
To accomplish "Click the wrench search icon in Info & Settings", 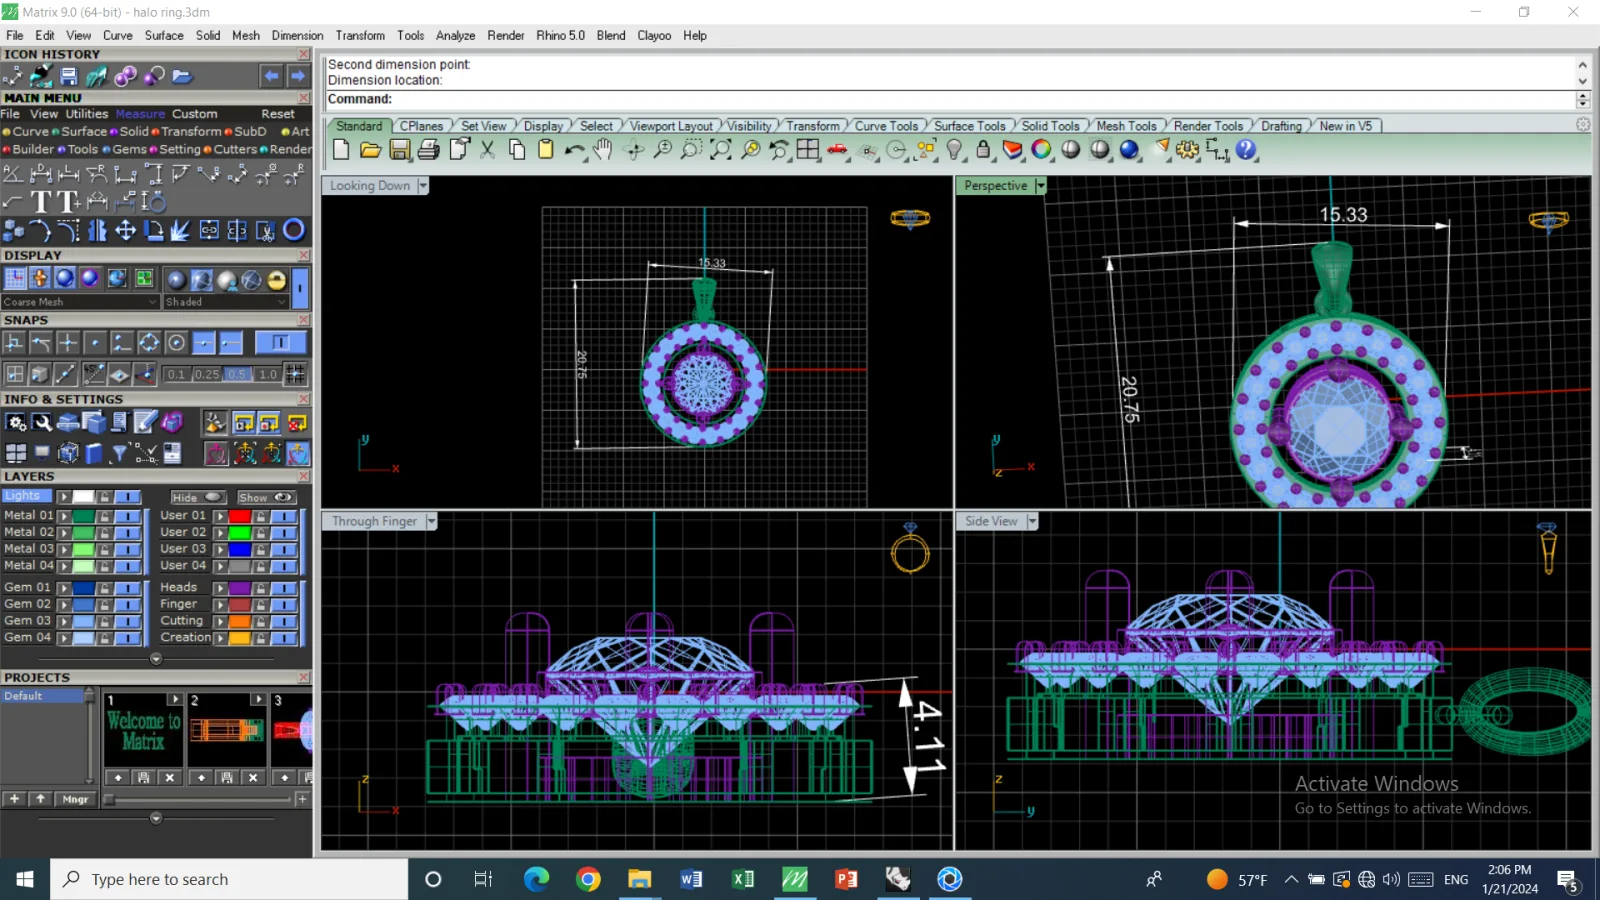I will pos(42,423).
